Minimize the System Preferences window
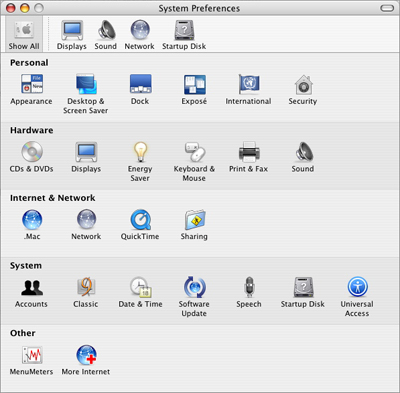 coord(25,8)
